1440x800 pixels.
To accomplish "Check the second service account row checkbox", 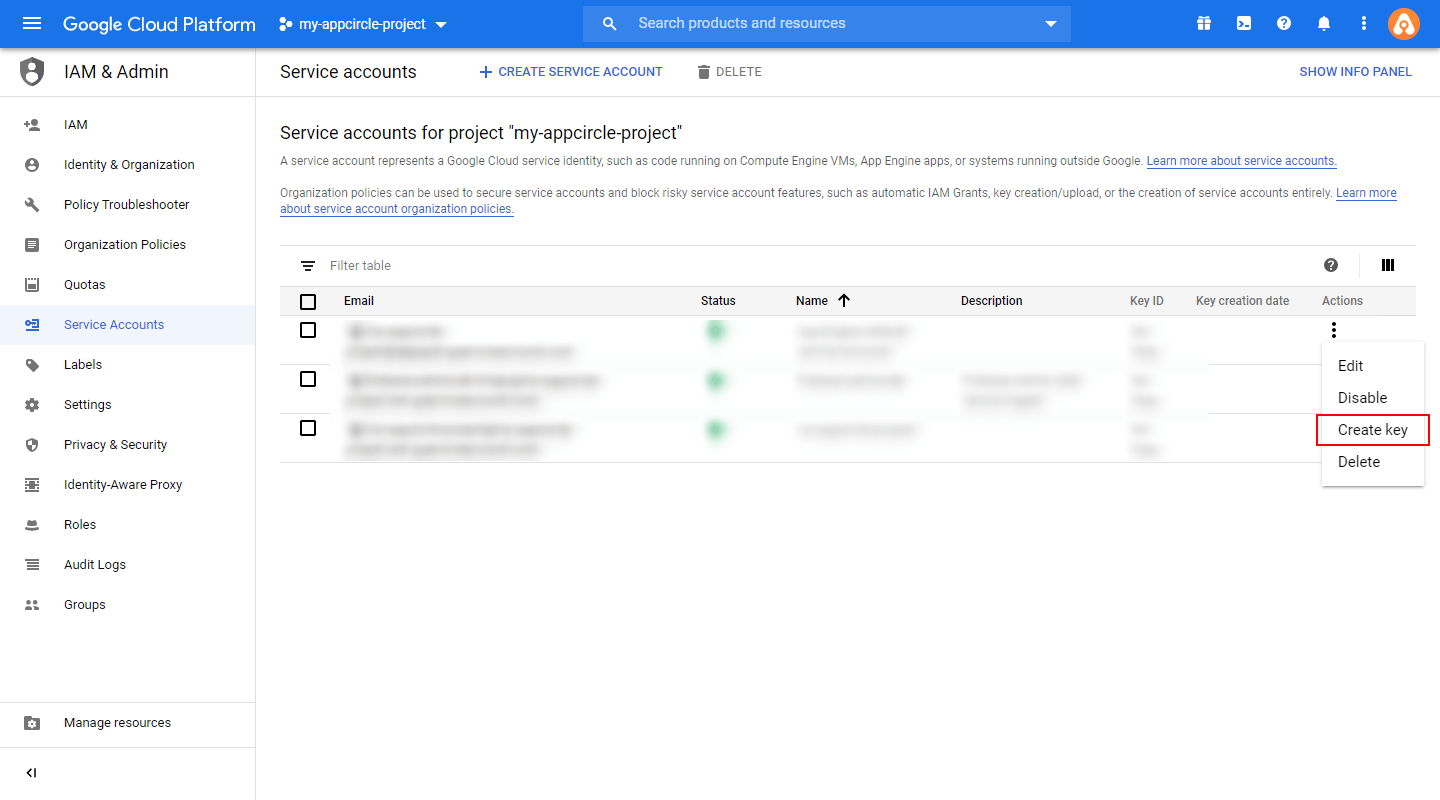I will (x=308, y=379).
